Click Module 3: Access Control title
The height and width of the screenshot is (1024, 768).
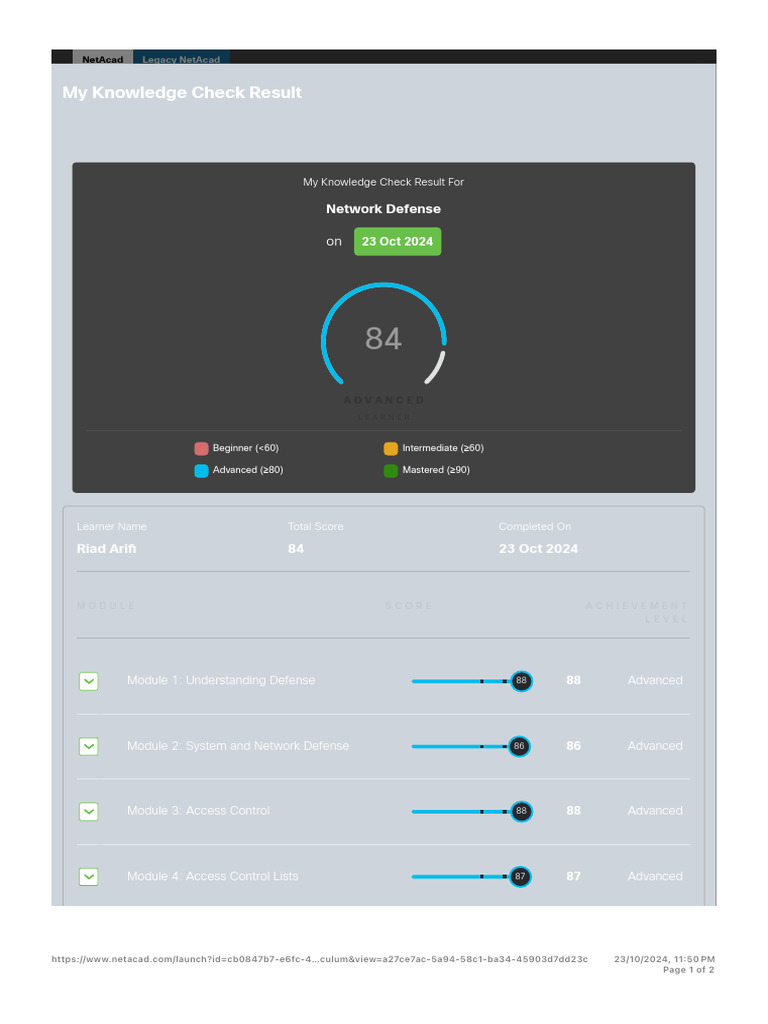[198, 810]
